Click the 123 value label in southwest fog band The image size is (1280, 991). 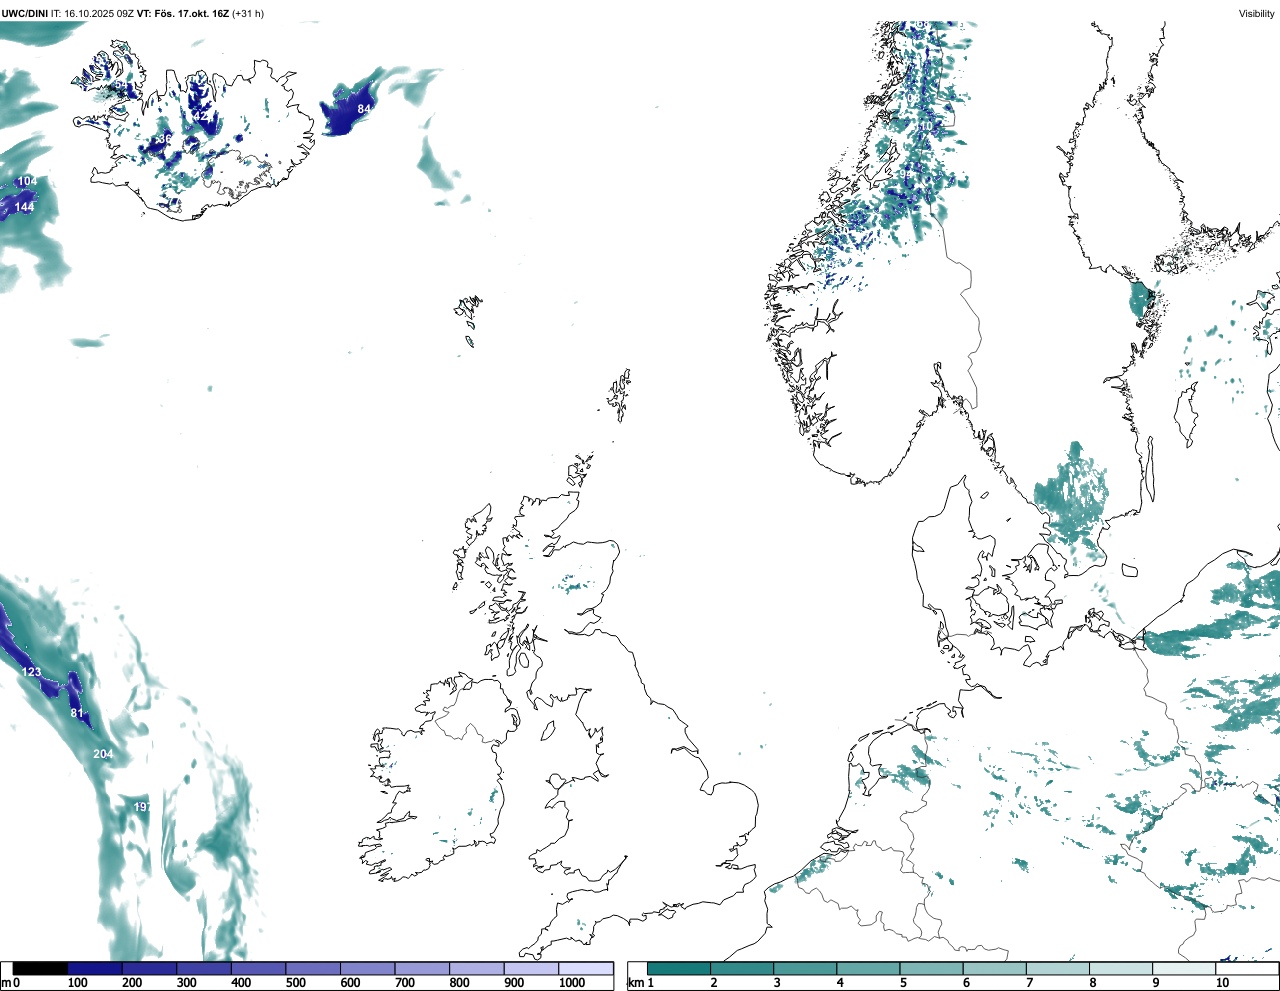[32, 672]
